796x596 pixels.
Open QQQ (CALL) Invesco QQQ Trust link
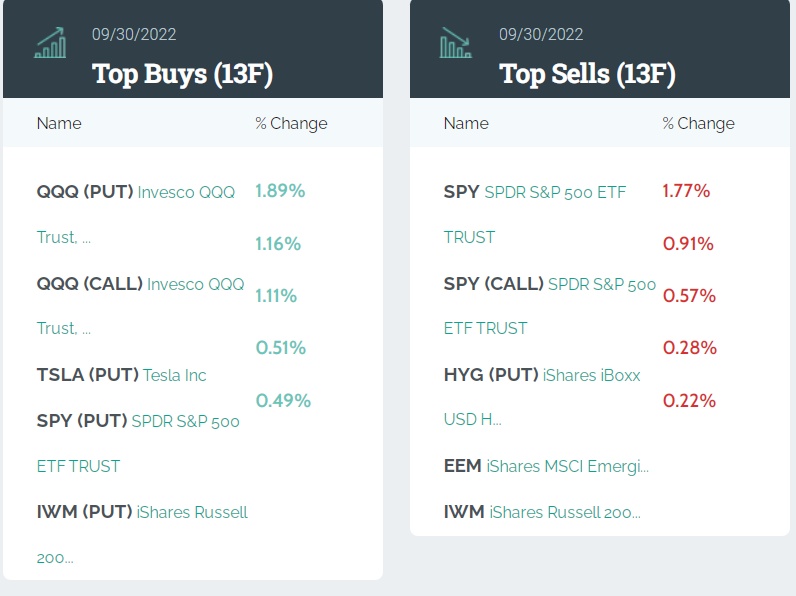click(140, 284)
